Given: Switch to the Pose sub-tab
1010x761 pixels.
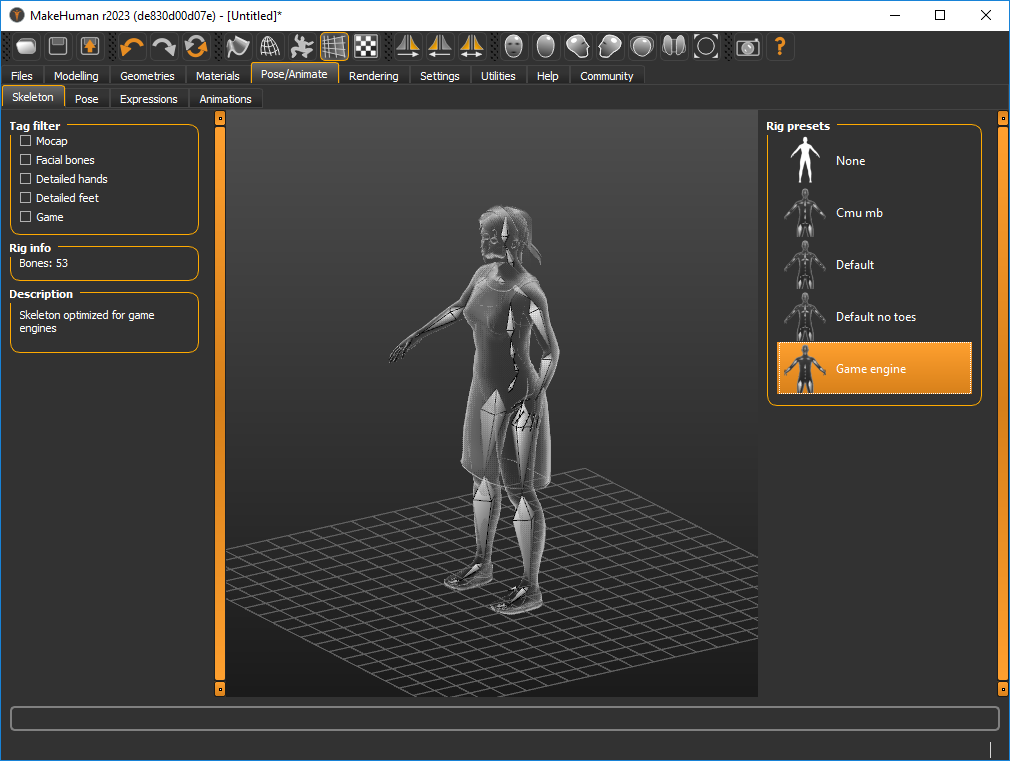Looking at the screenshot, I should click(x=87, y=99).
